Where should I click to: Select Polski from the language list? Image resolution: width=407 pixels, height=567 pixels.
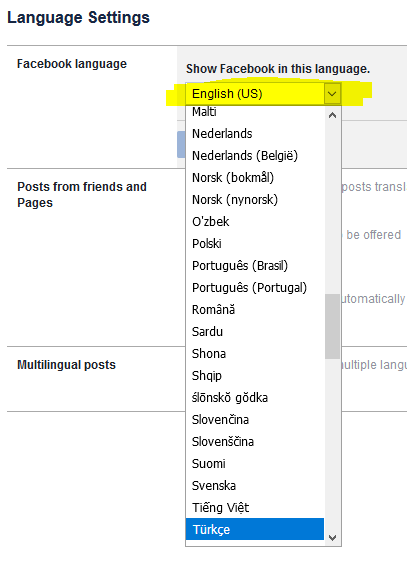(255, 244)
